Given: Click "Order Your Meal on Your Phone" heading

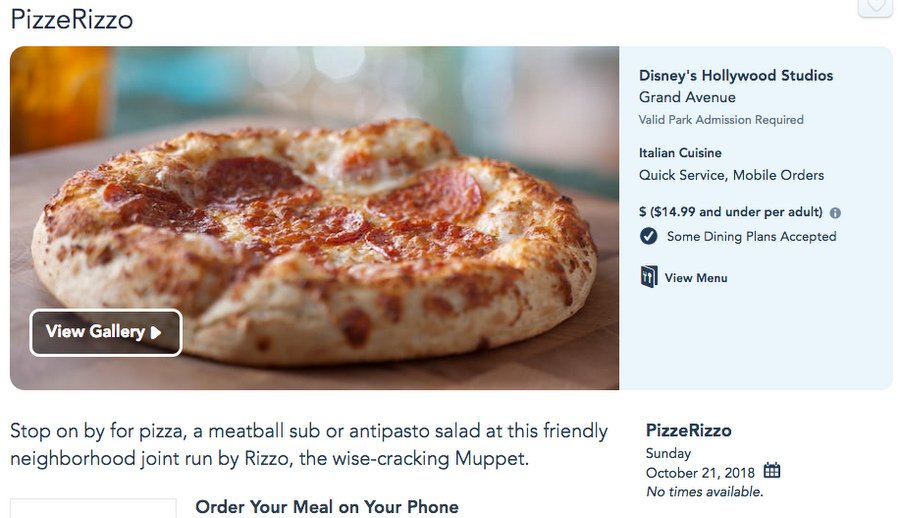Looking at the screenshot, I should click(326, 507).
